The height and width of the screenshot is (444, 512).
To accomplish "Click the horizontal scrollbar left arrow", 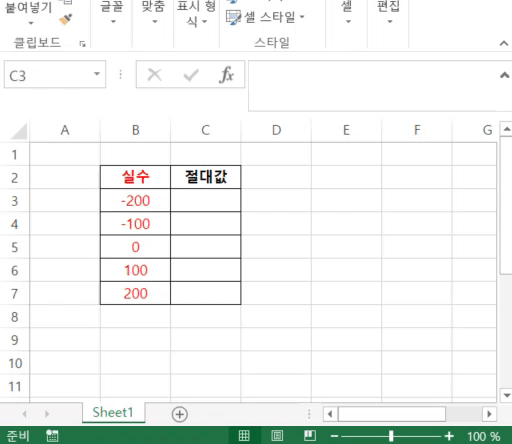I will (x=330, y=414).
